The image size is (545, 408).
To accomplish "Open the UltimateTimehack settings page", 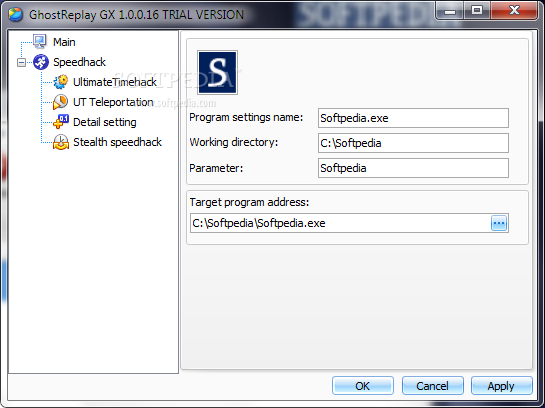I will click(115, 82).
